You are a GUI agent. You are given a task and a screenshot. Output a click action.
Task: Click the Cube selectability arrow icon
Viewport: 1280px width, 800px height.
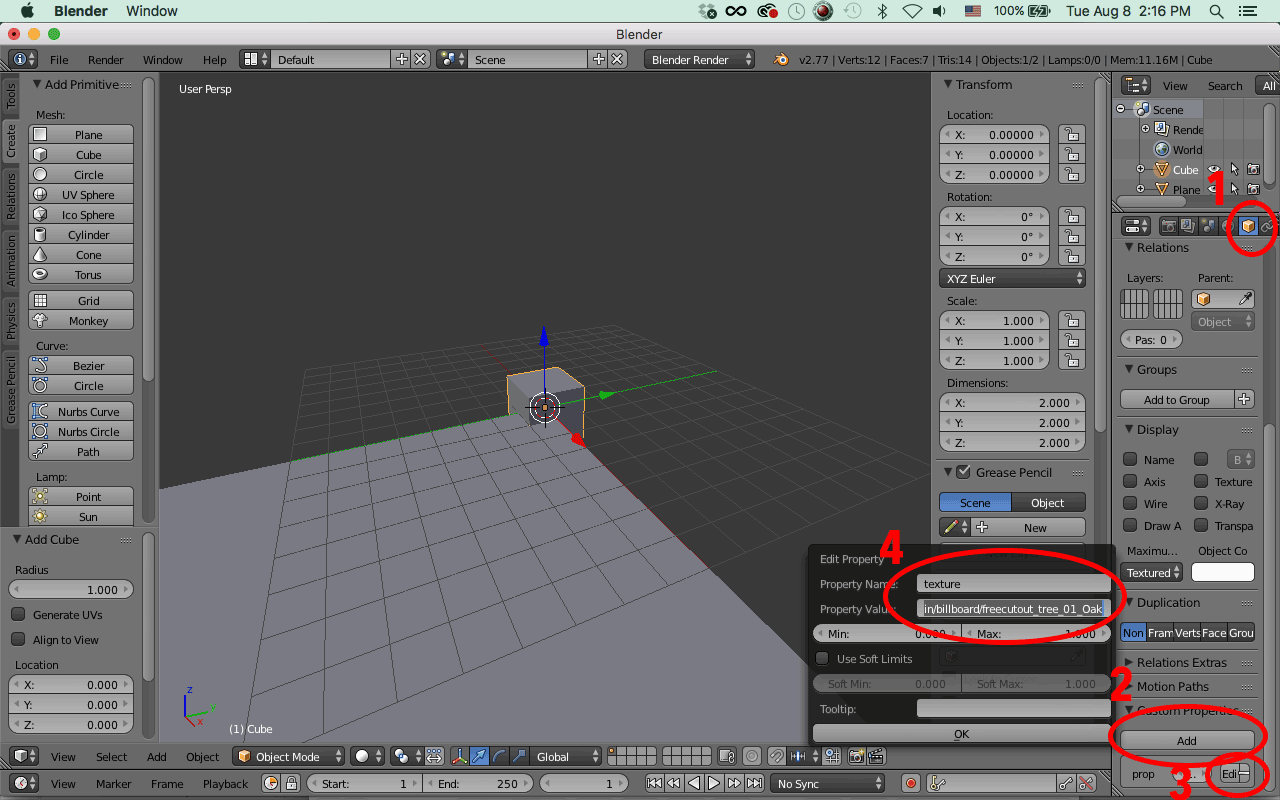1234,169
